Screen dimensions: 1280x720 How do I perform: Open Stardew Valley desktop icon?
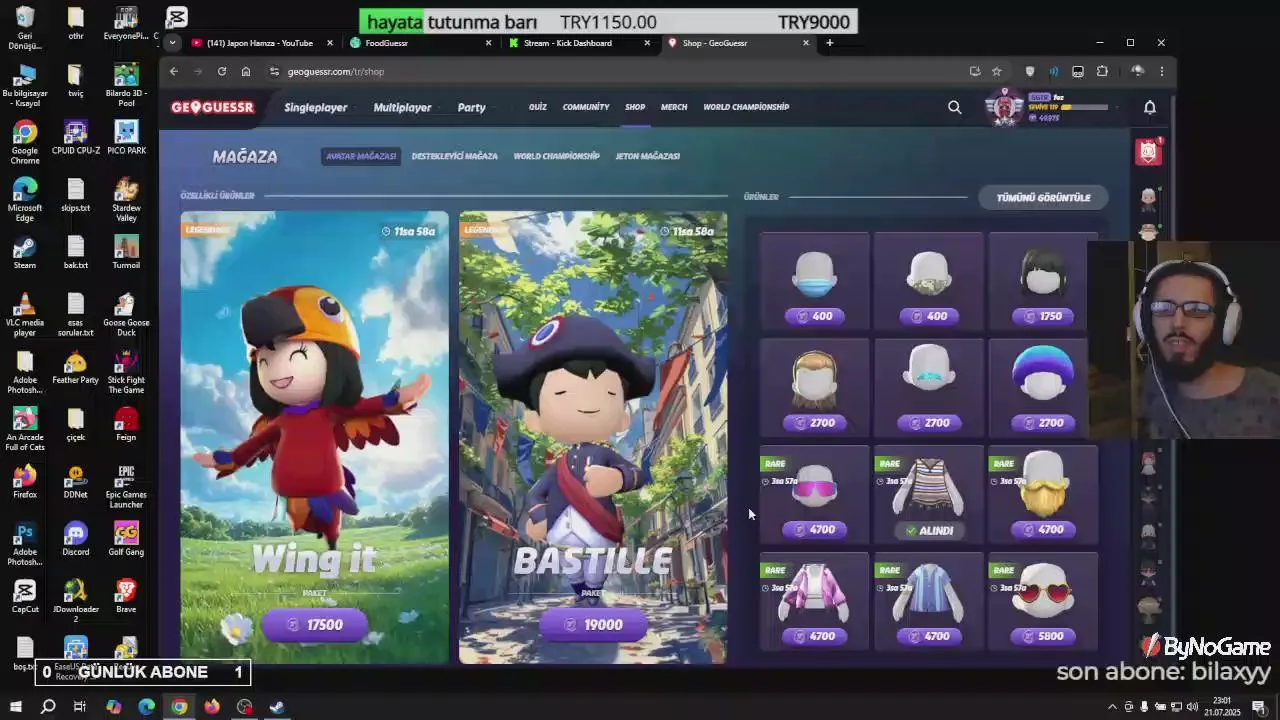[126, 200]
